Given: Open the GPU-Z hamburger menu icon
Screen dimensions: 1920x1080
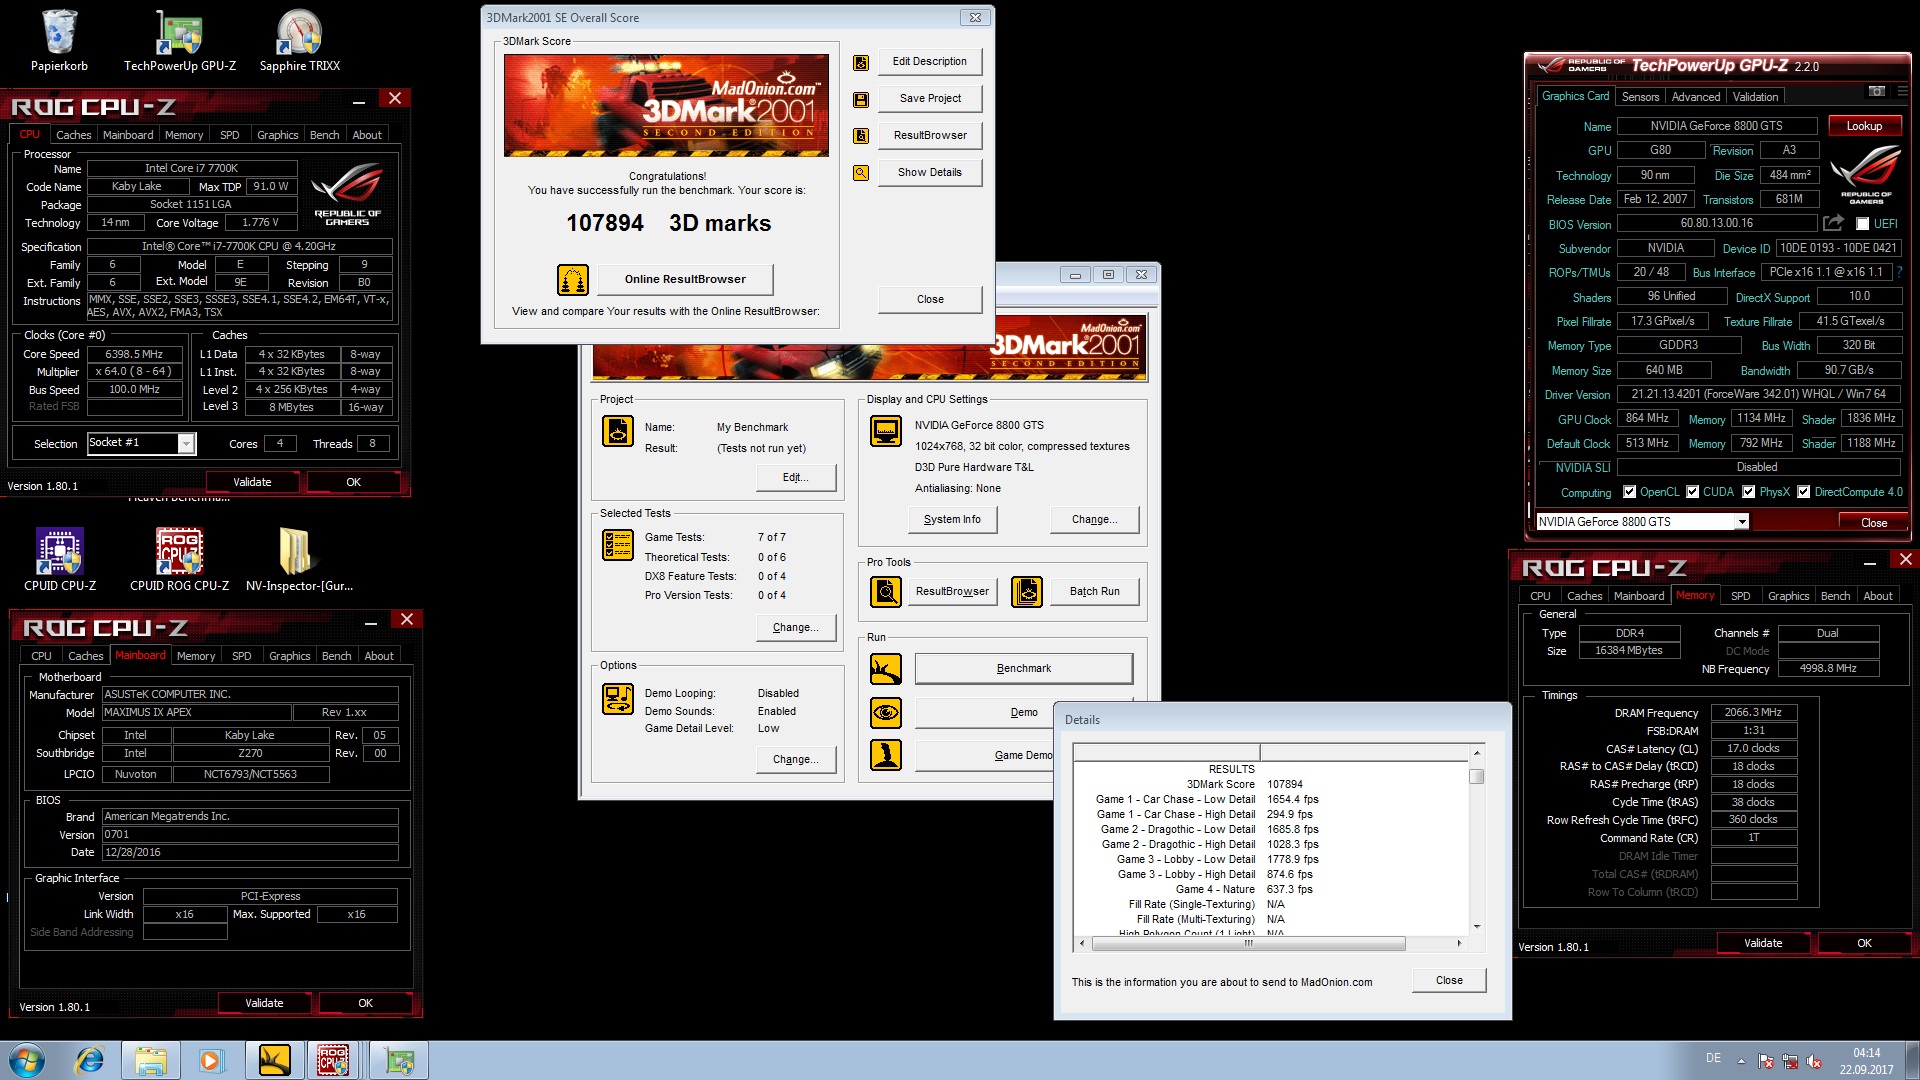Looking at the screenshot, I should [x=1902, y=91].
